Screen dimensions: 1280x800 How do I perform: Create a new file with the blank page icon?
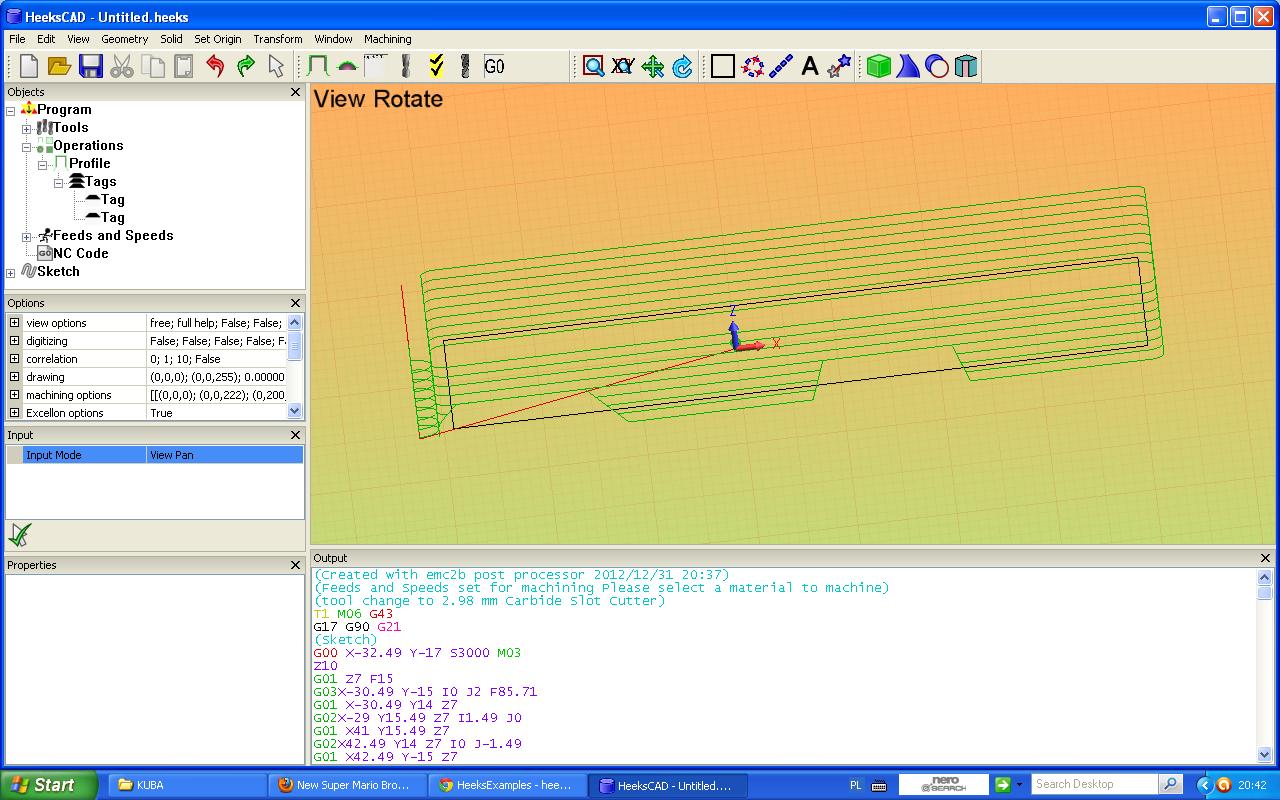tap(29, 66)
